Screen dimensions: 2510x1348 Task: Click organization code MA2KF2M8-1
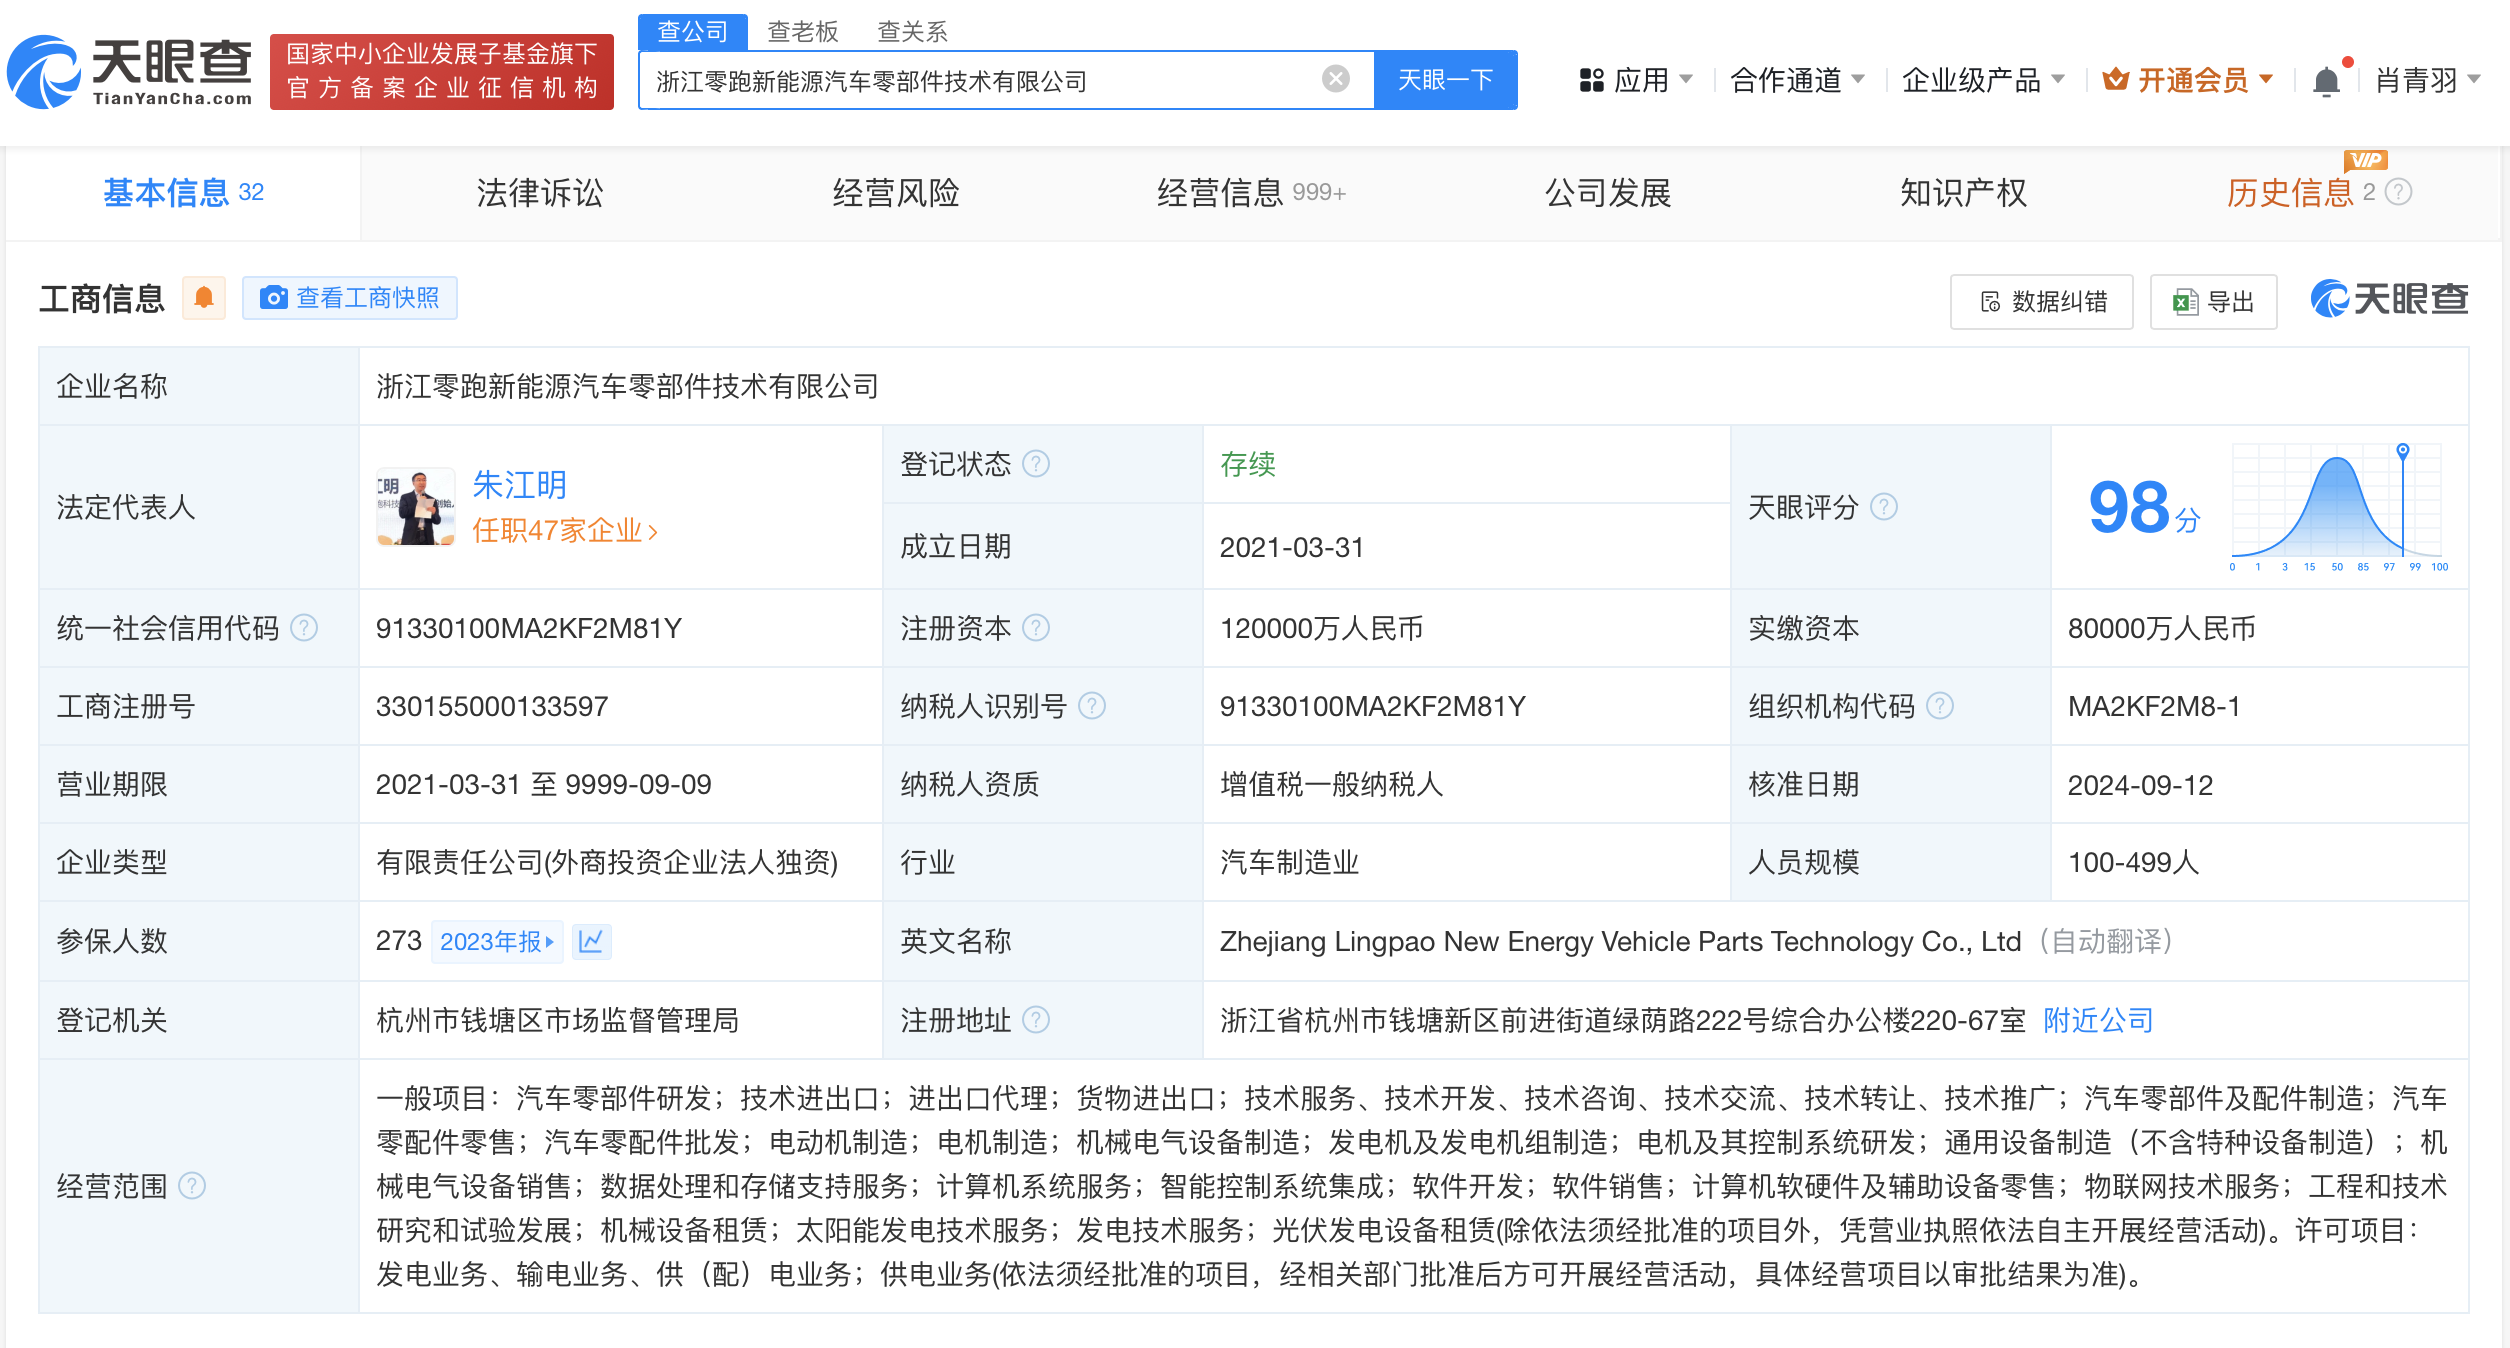pos(2154,706)
